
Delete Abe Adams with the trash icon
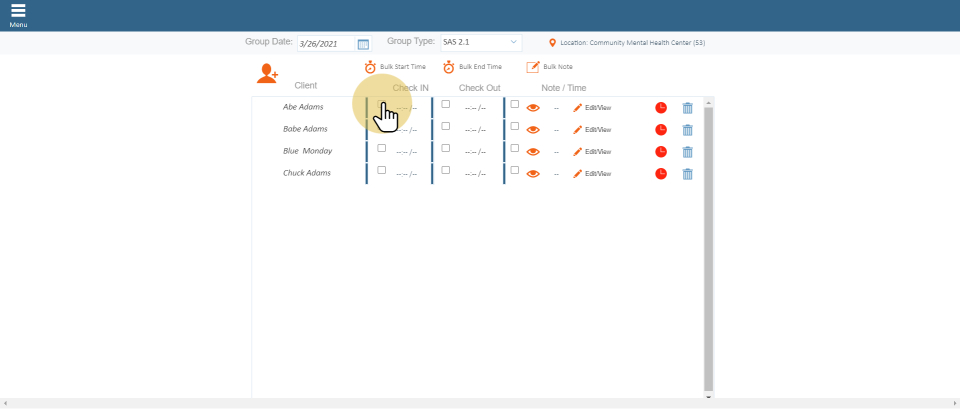(x=687, y=107)
